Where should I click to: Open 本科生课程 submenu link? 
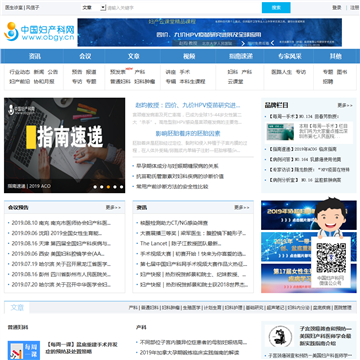193,81
